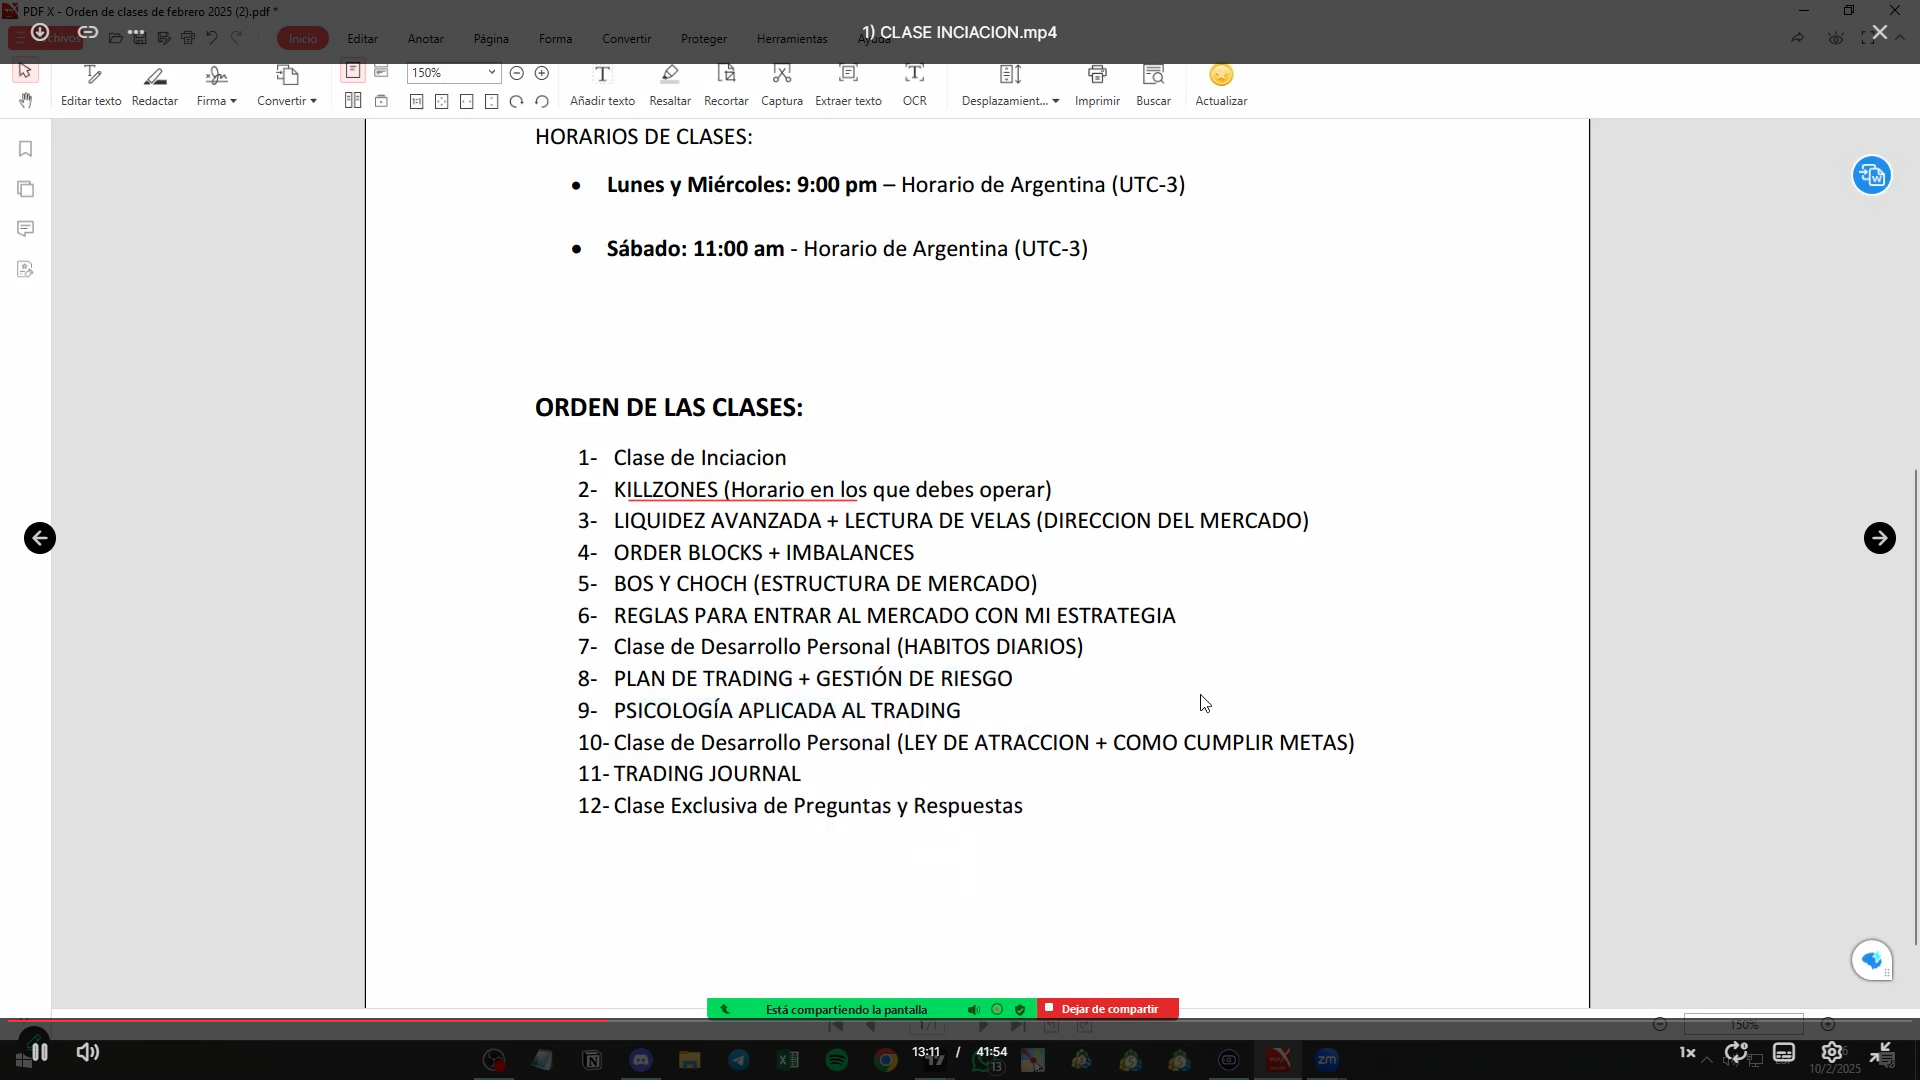
Task: Open the 150% zoom level dropdown
Action: coord(491,73)
